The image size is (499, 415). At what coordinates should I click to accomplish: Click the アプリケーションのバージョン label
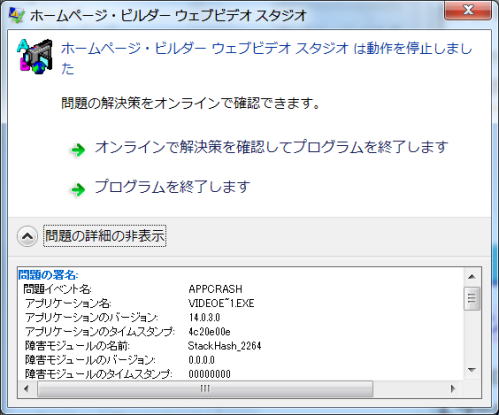click(92, 317)
